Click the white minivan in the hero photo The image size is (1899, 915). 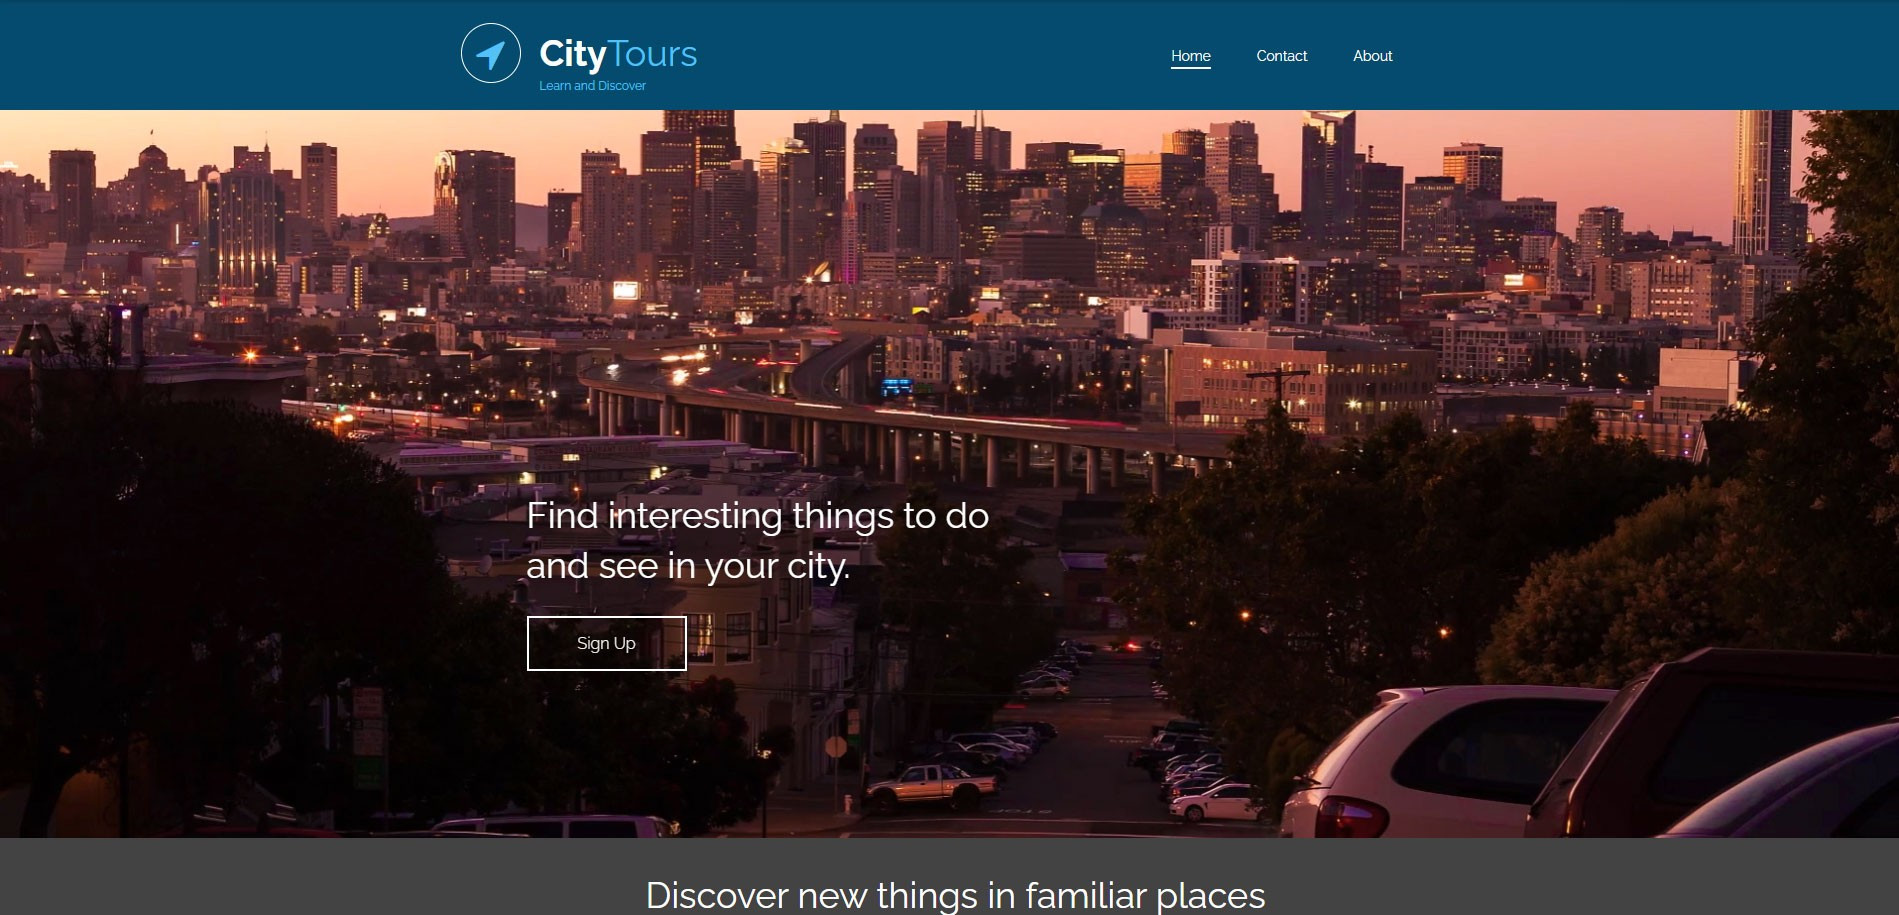pos(1450,760)
